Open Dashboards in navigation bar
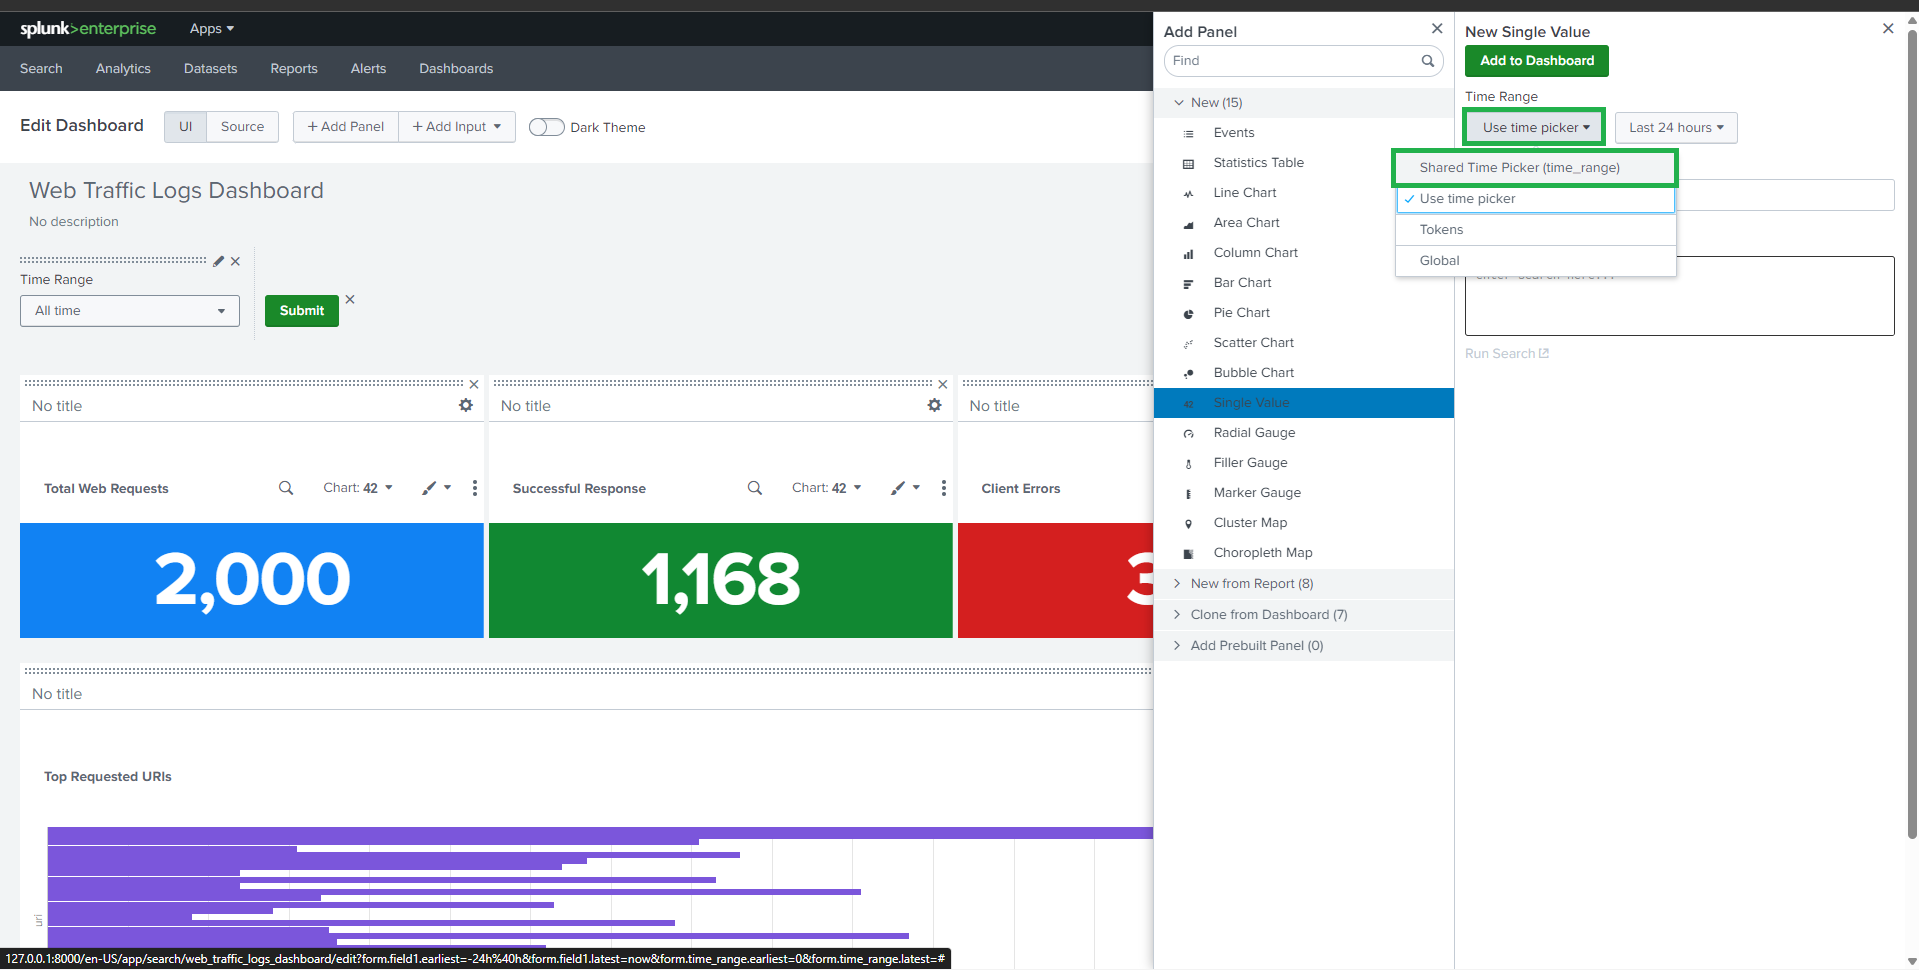Image resolution: width=1919 pixels, height=970 pixels. pyautogui.click(x=456, y=69)
